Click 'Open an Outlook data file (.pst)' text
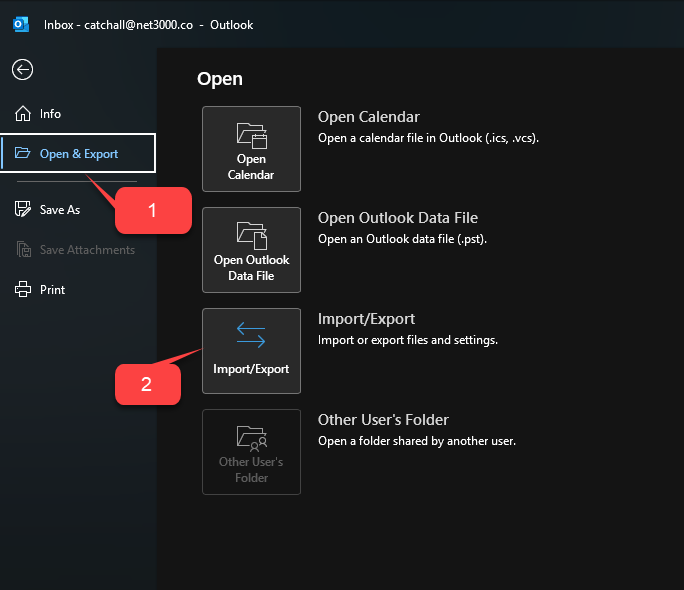Image resolution: width=684 pixels, height=590 pixels. (402, 239)
